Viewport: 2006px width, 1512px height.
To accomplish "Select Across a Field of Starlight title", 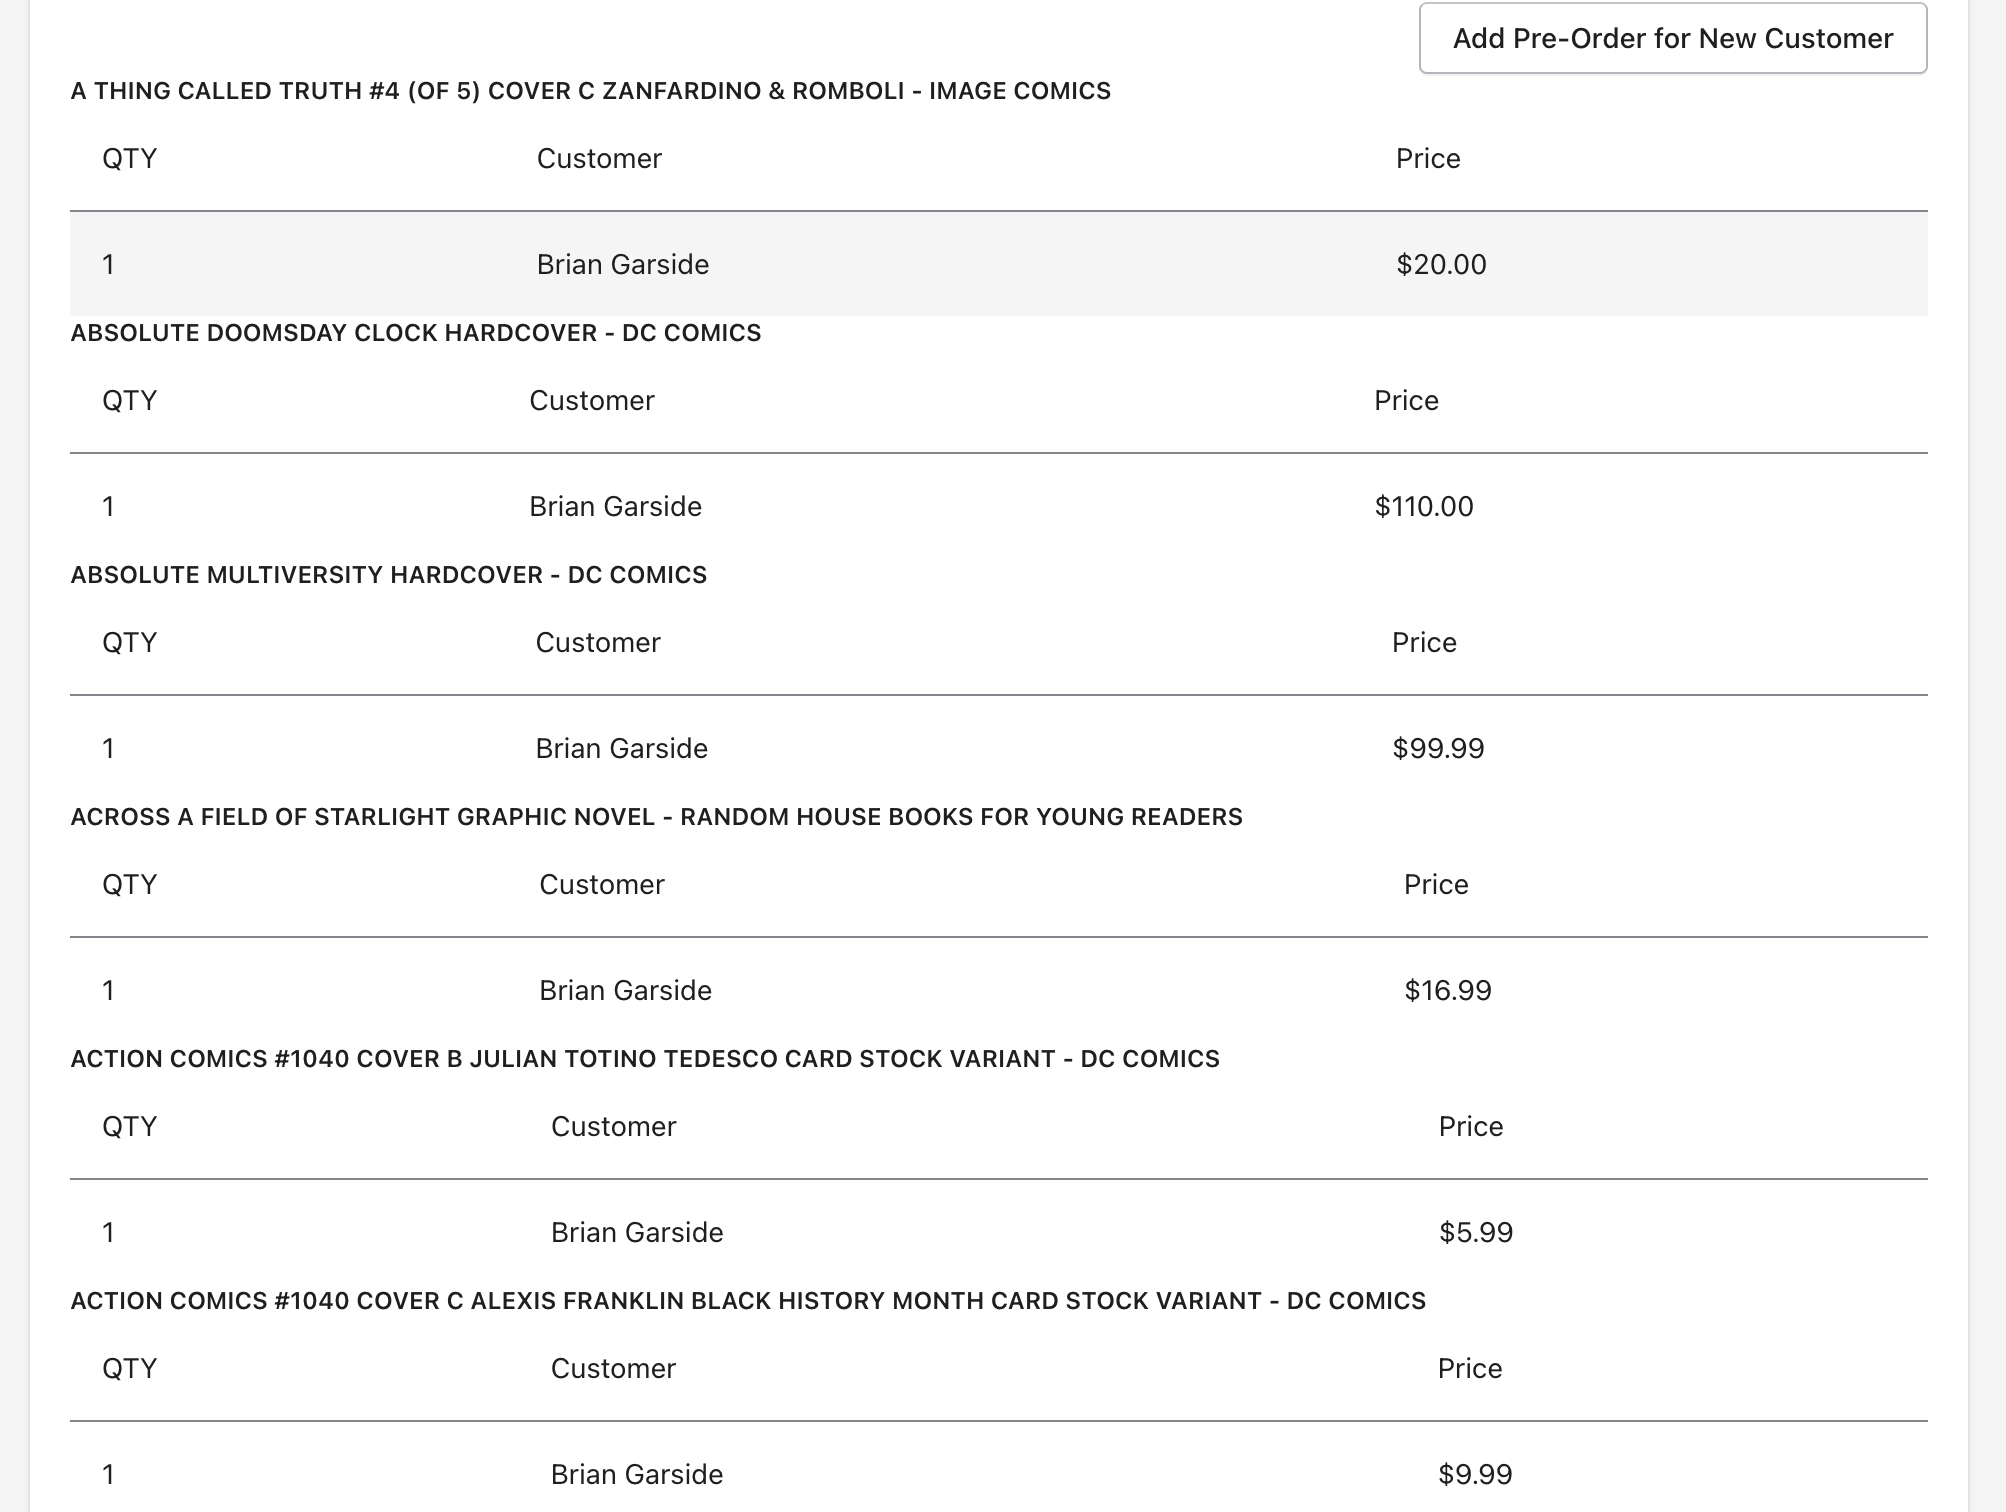I will [x=657, y=817].
